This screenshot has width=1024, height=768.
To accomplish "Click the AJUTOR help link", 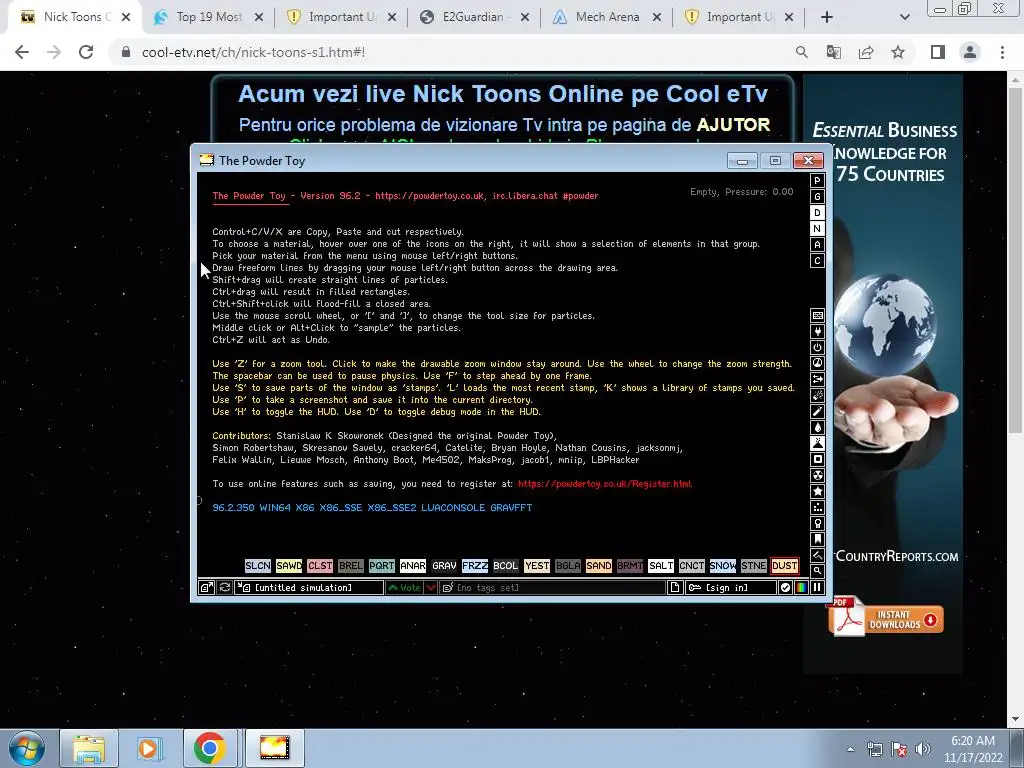I will pyautogui.click(x=733, y=124).
